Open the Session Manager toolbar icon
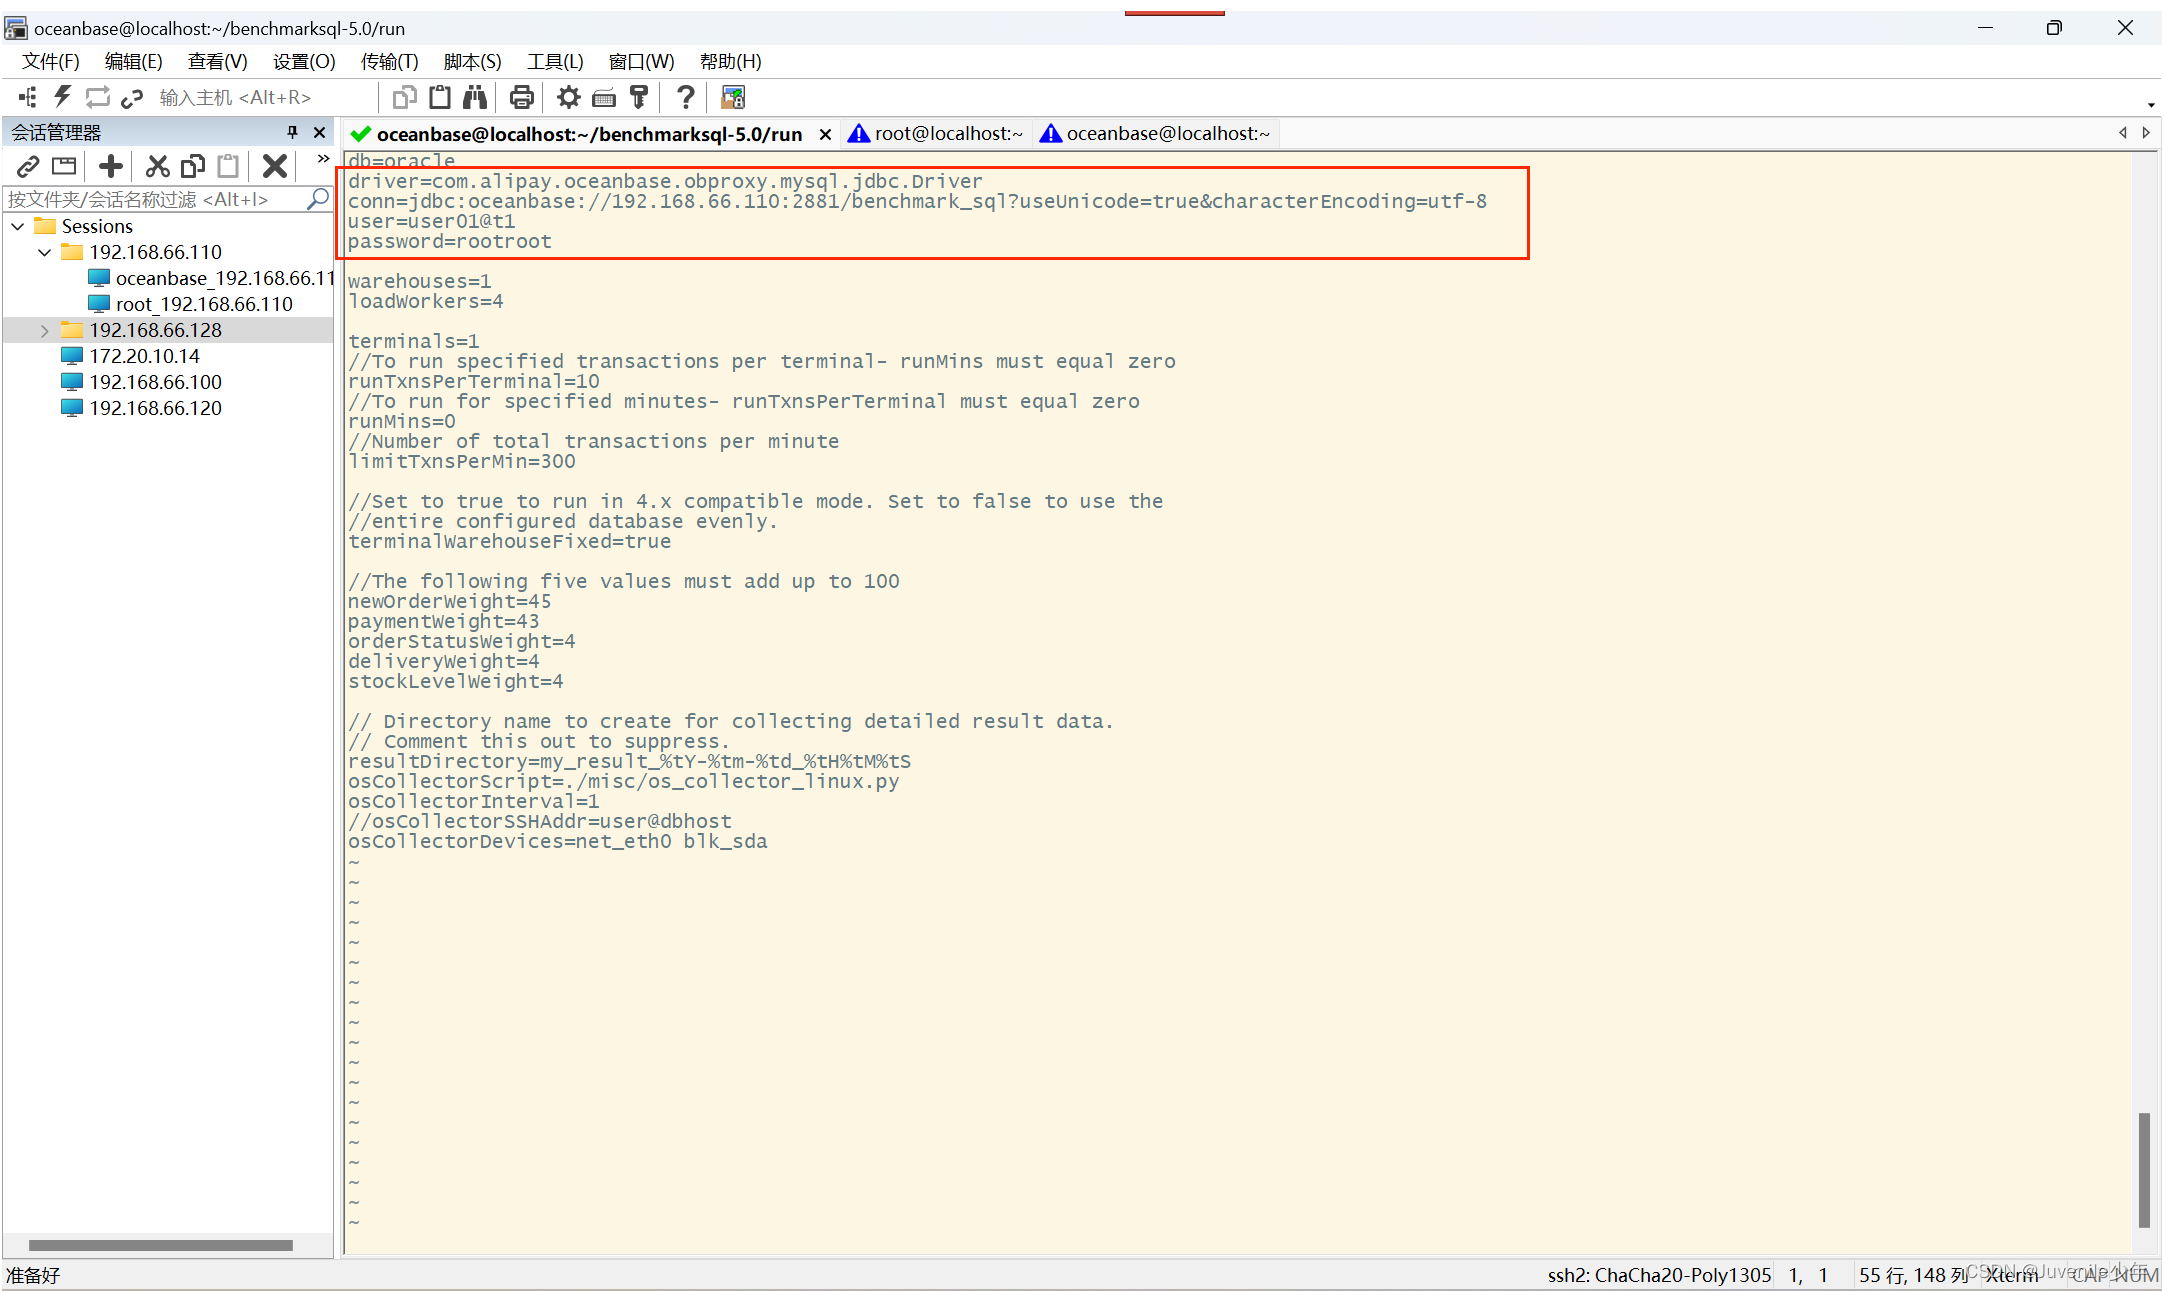 click(x=28, y=97)
